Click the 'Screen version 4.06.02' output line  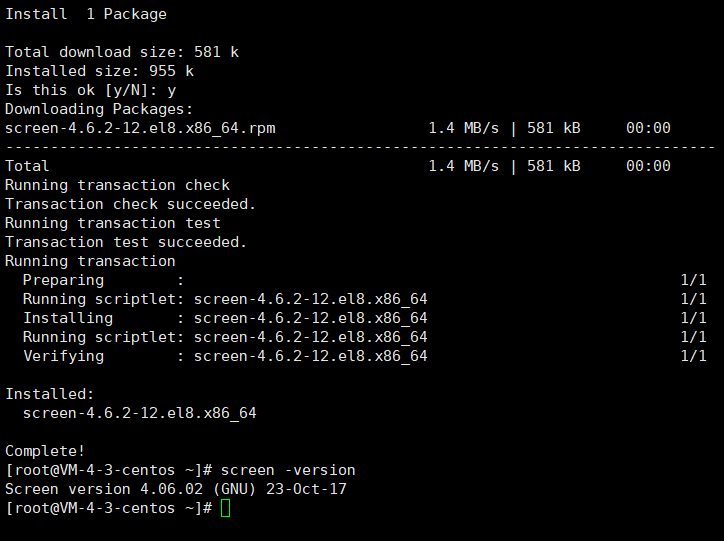point(176,489)
